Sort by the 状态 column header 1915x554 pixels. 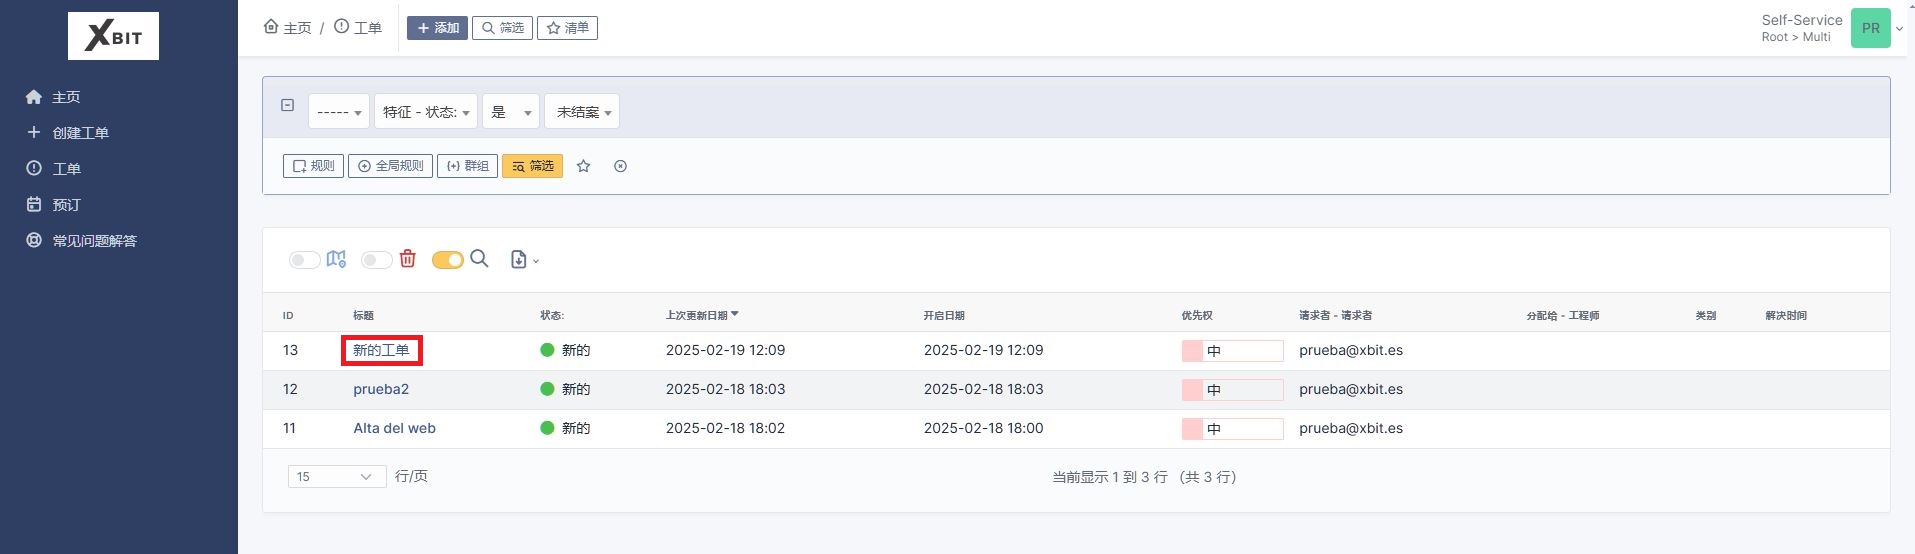(x=552, y=316)
